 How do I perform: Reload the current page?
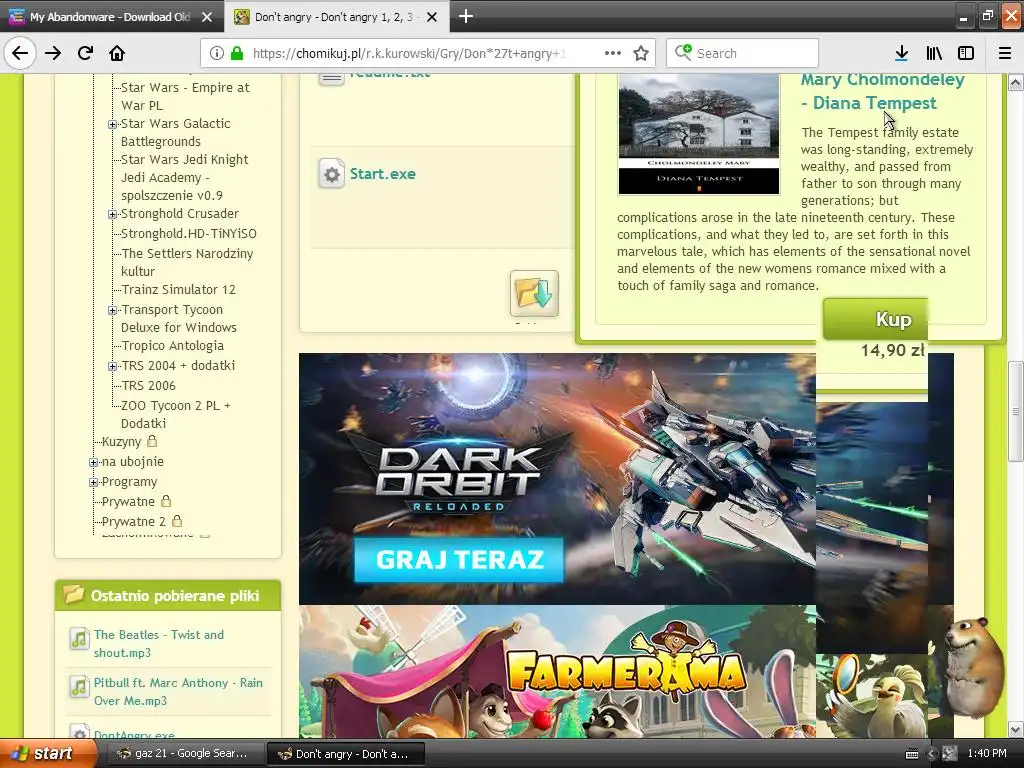pos(85,53)
